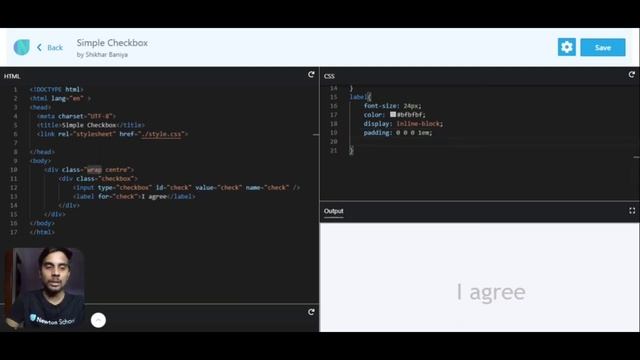Image resolution: width=640 pixels, height=360 pixels.
Task: Expand the collapsed panel with up-arrow circle
Action: [x=98, y=320]
